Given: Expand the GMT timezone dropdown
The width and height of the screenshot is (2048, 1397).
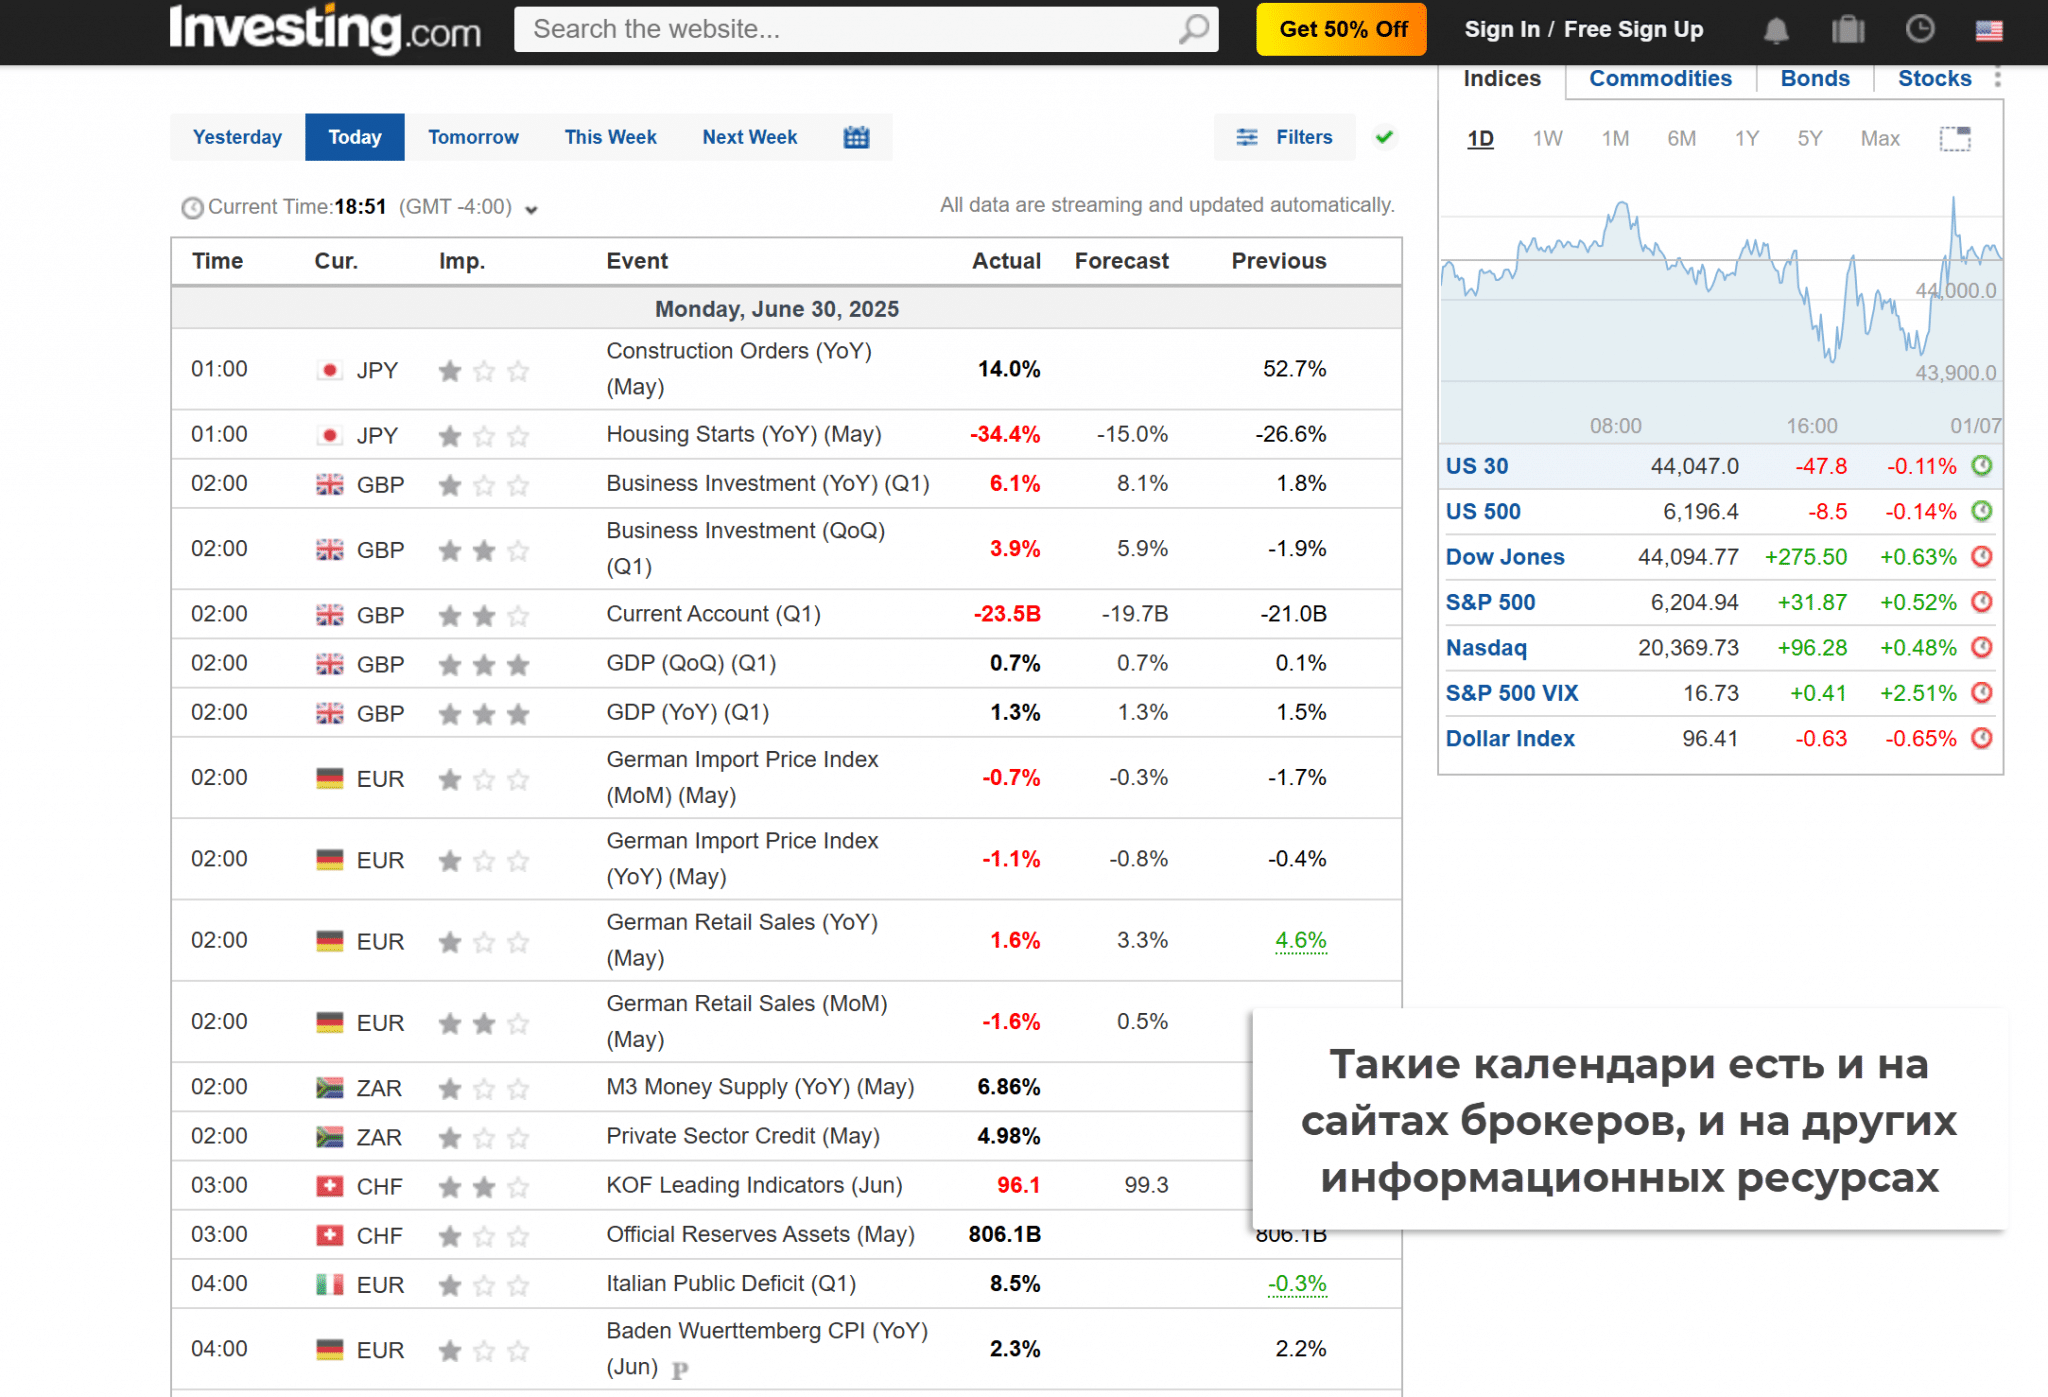Looking at the screenshot, I should tap(532, 209).
